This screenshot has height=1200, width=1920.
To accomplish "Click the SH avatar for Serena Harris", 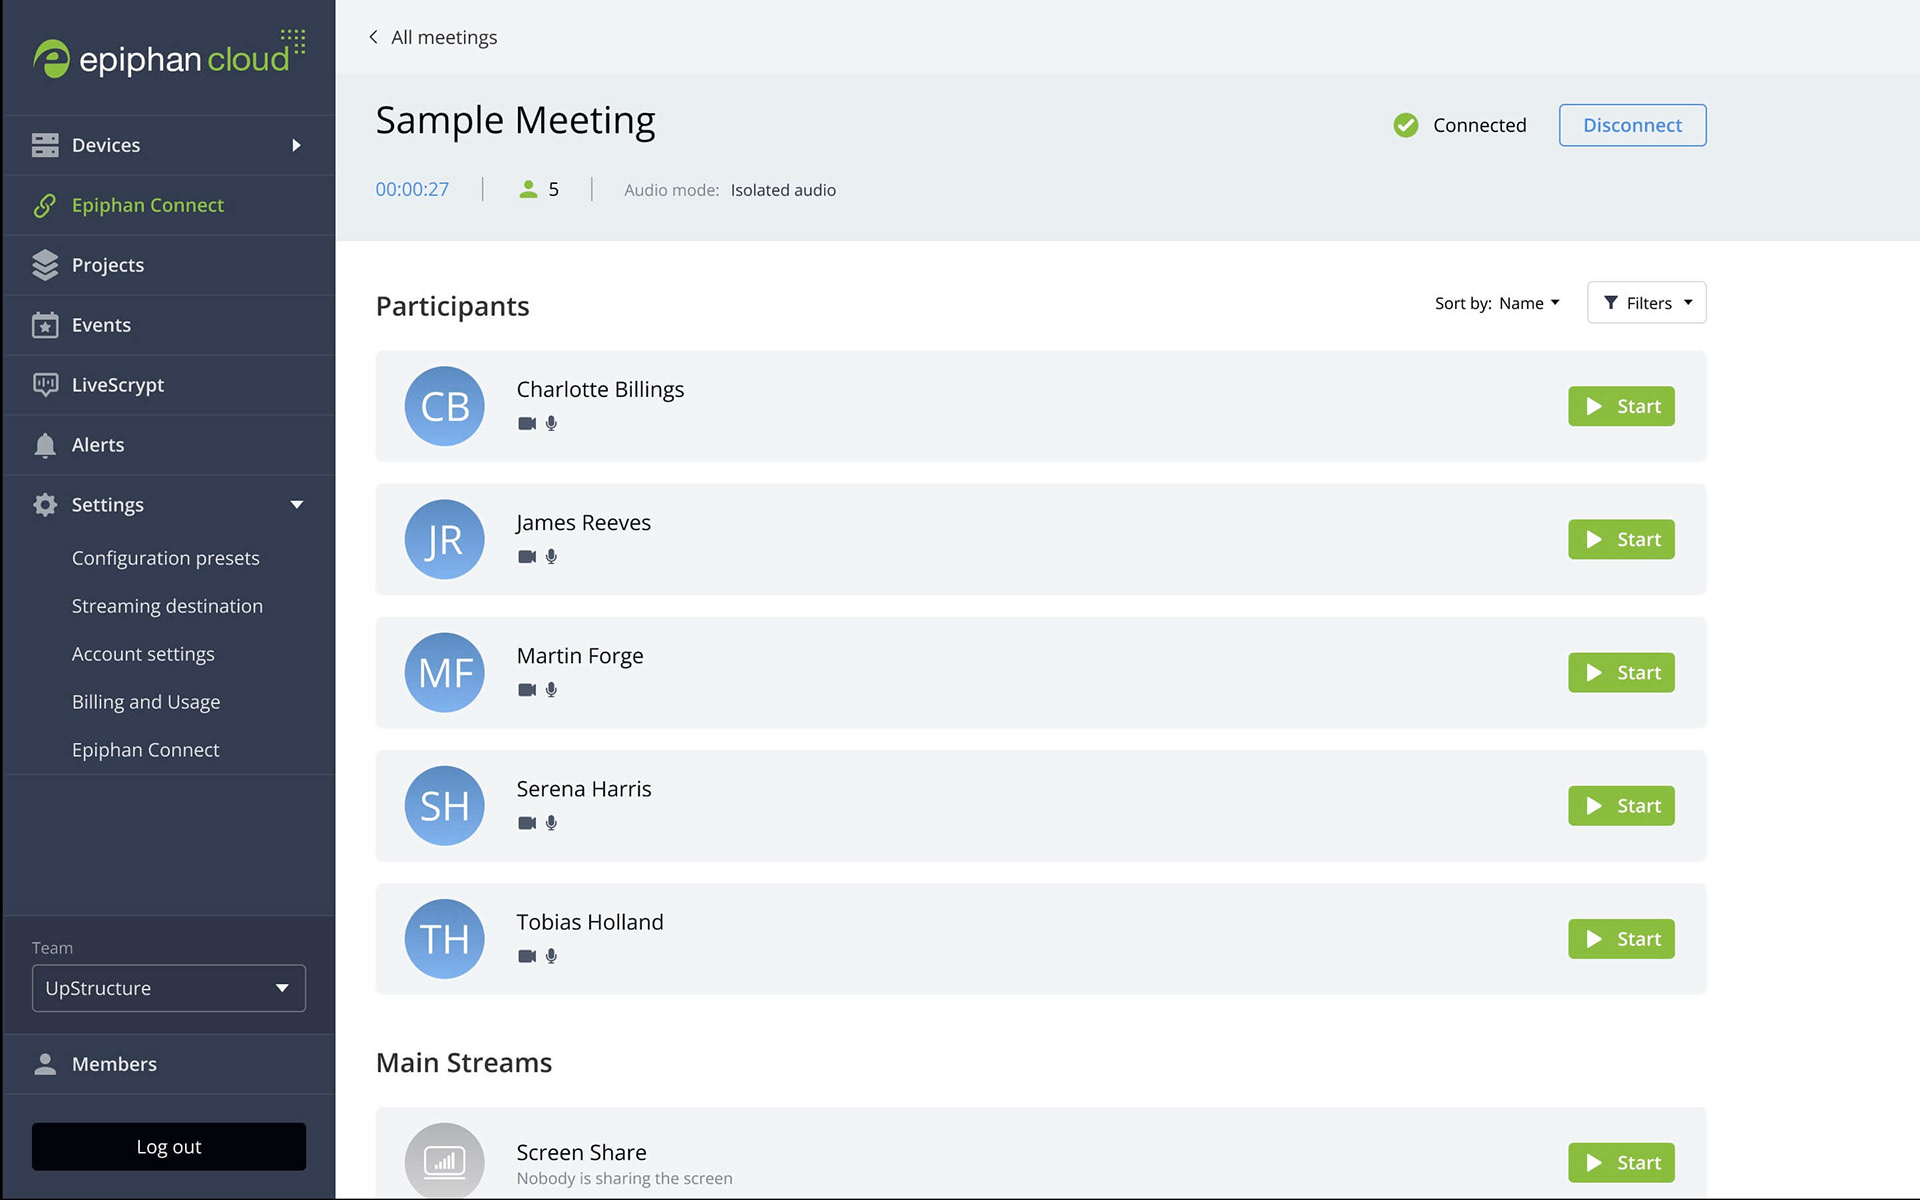I will tap(444, 805).
